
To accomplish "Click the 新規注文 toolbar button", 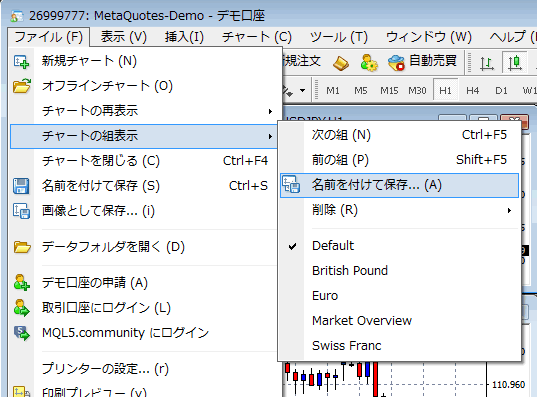I will [x=302, y=62].
